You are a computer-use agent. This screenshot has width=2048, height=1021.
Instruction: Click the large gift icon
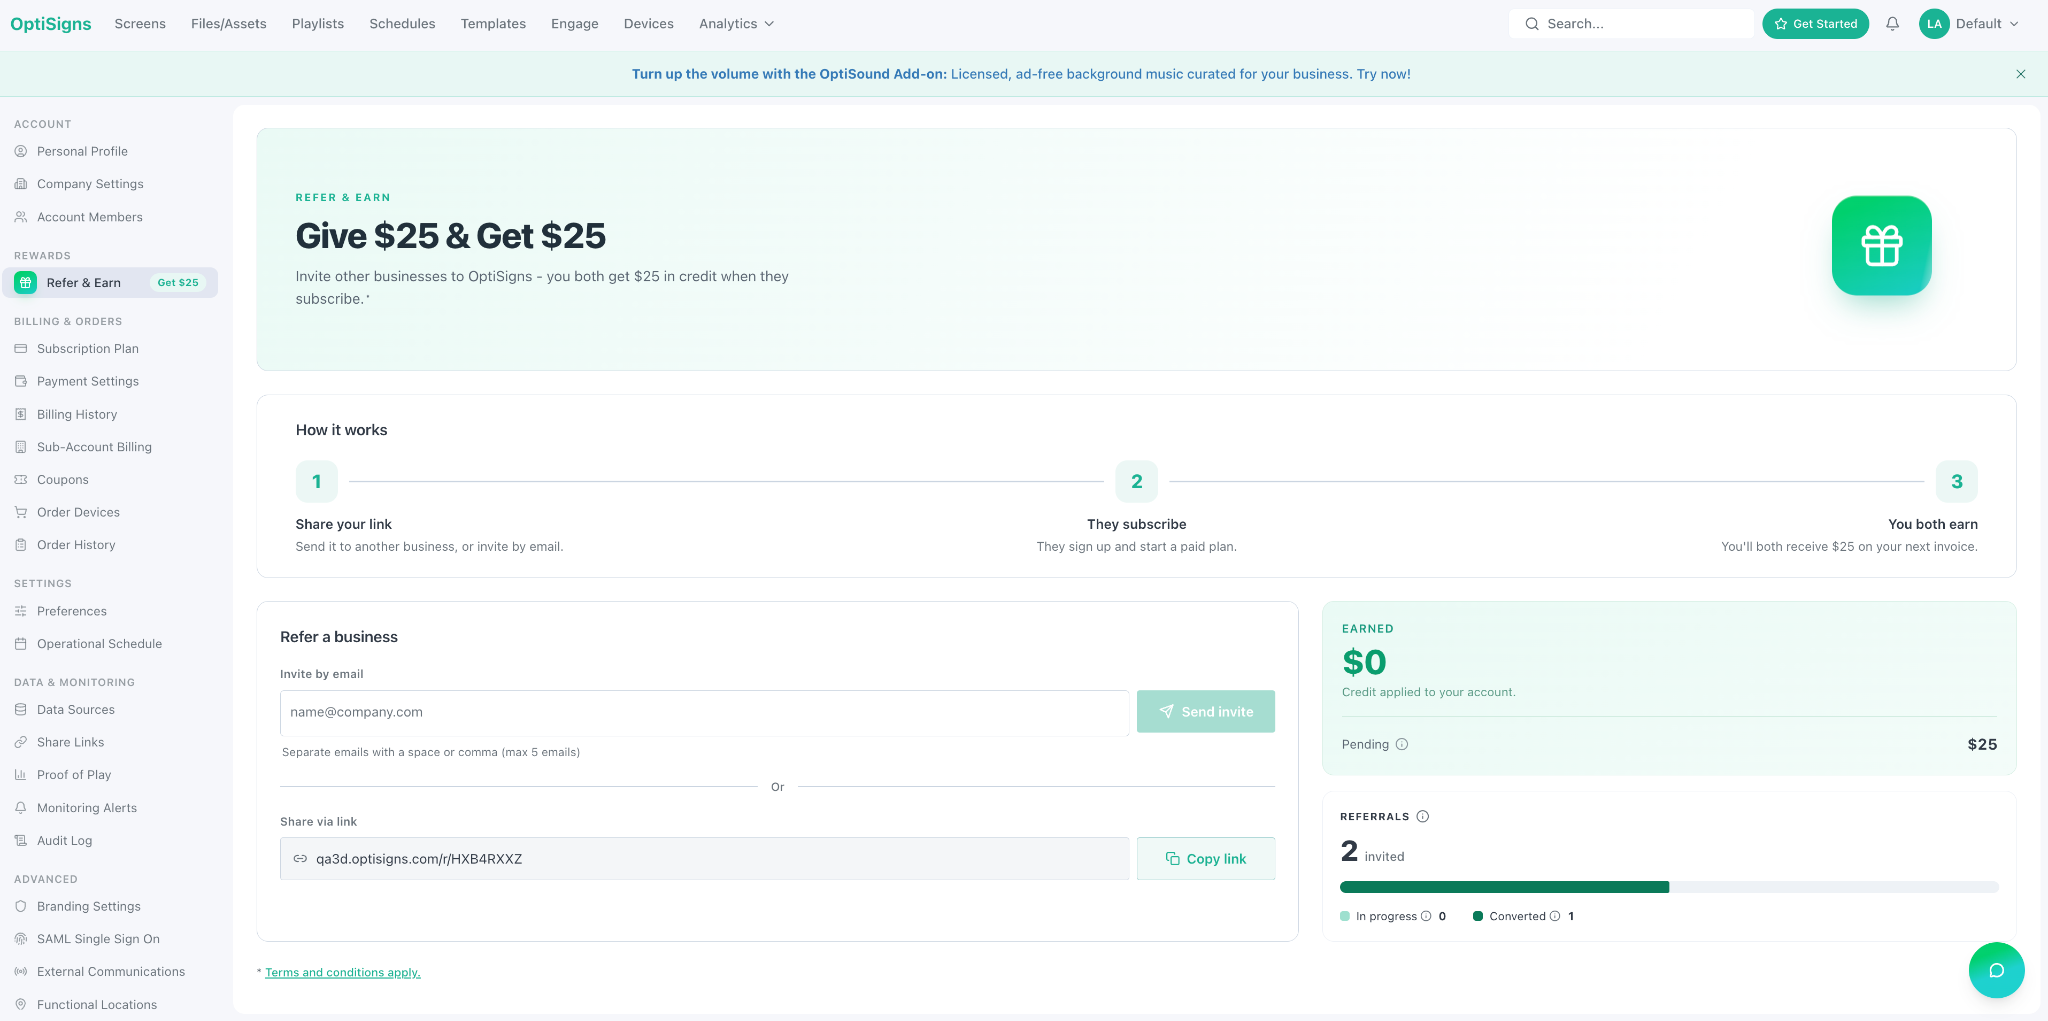click(1881, 245)
